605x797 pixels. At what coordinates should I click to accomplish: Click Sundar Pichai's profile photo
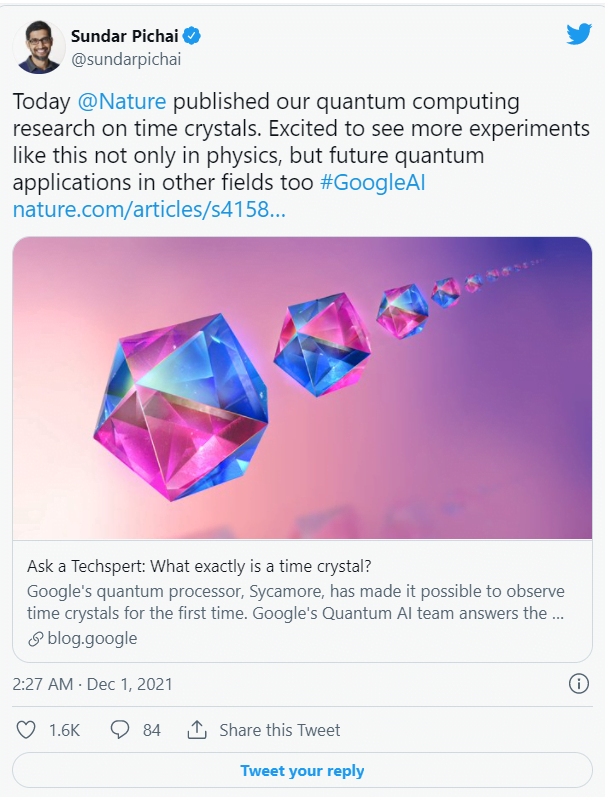(x=39, y=47)
